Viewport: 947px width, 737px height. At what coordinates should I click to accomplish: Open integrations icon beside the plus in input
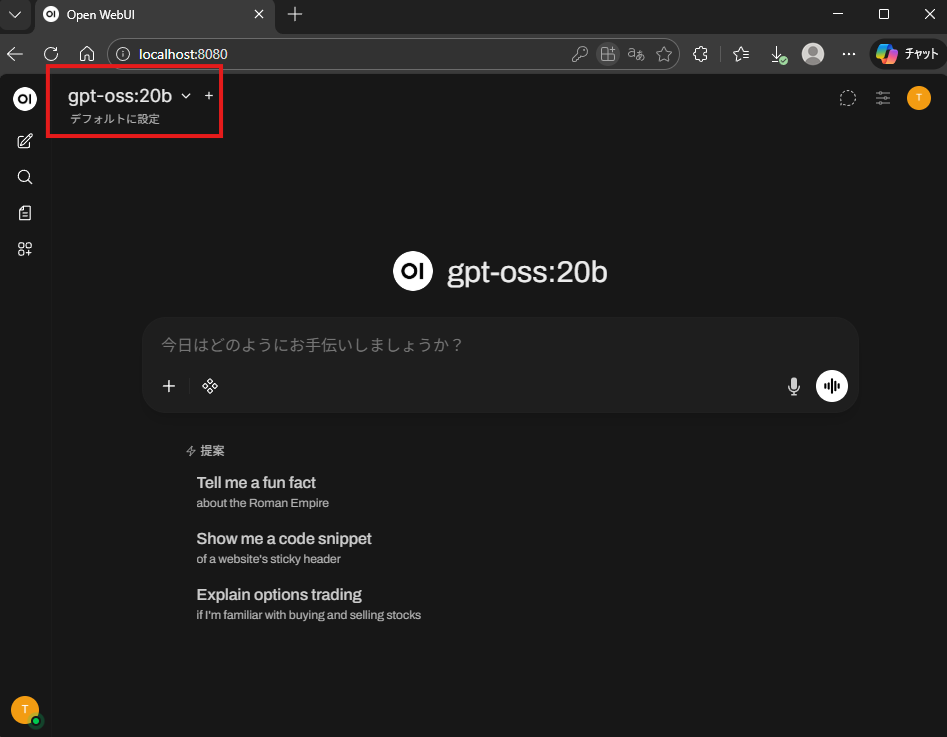click(x=210, y=386)
